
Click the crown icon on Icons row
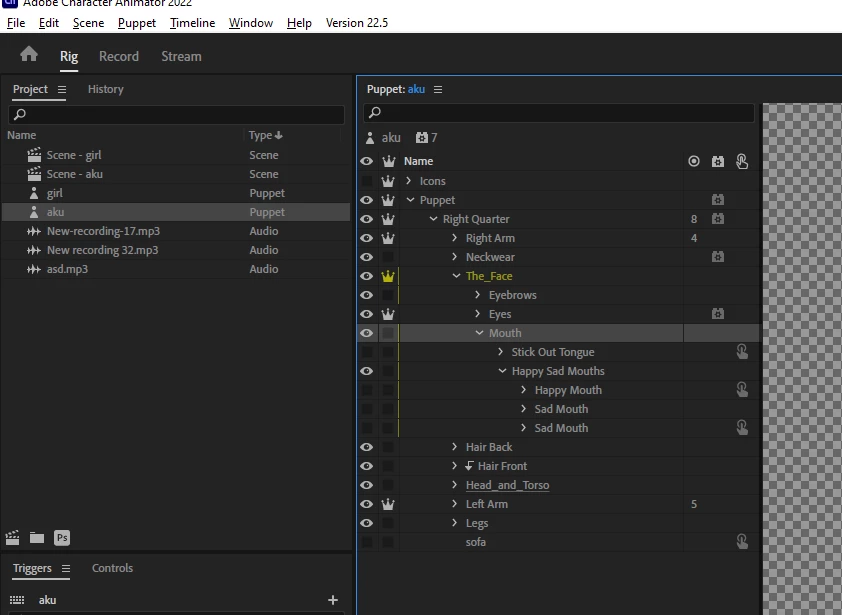pyautogui.click(x=388, y=181)
